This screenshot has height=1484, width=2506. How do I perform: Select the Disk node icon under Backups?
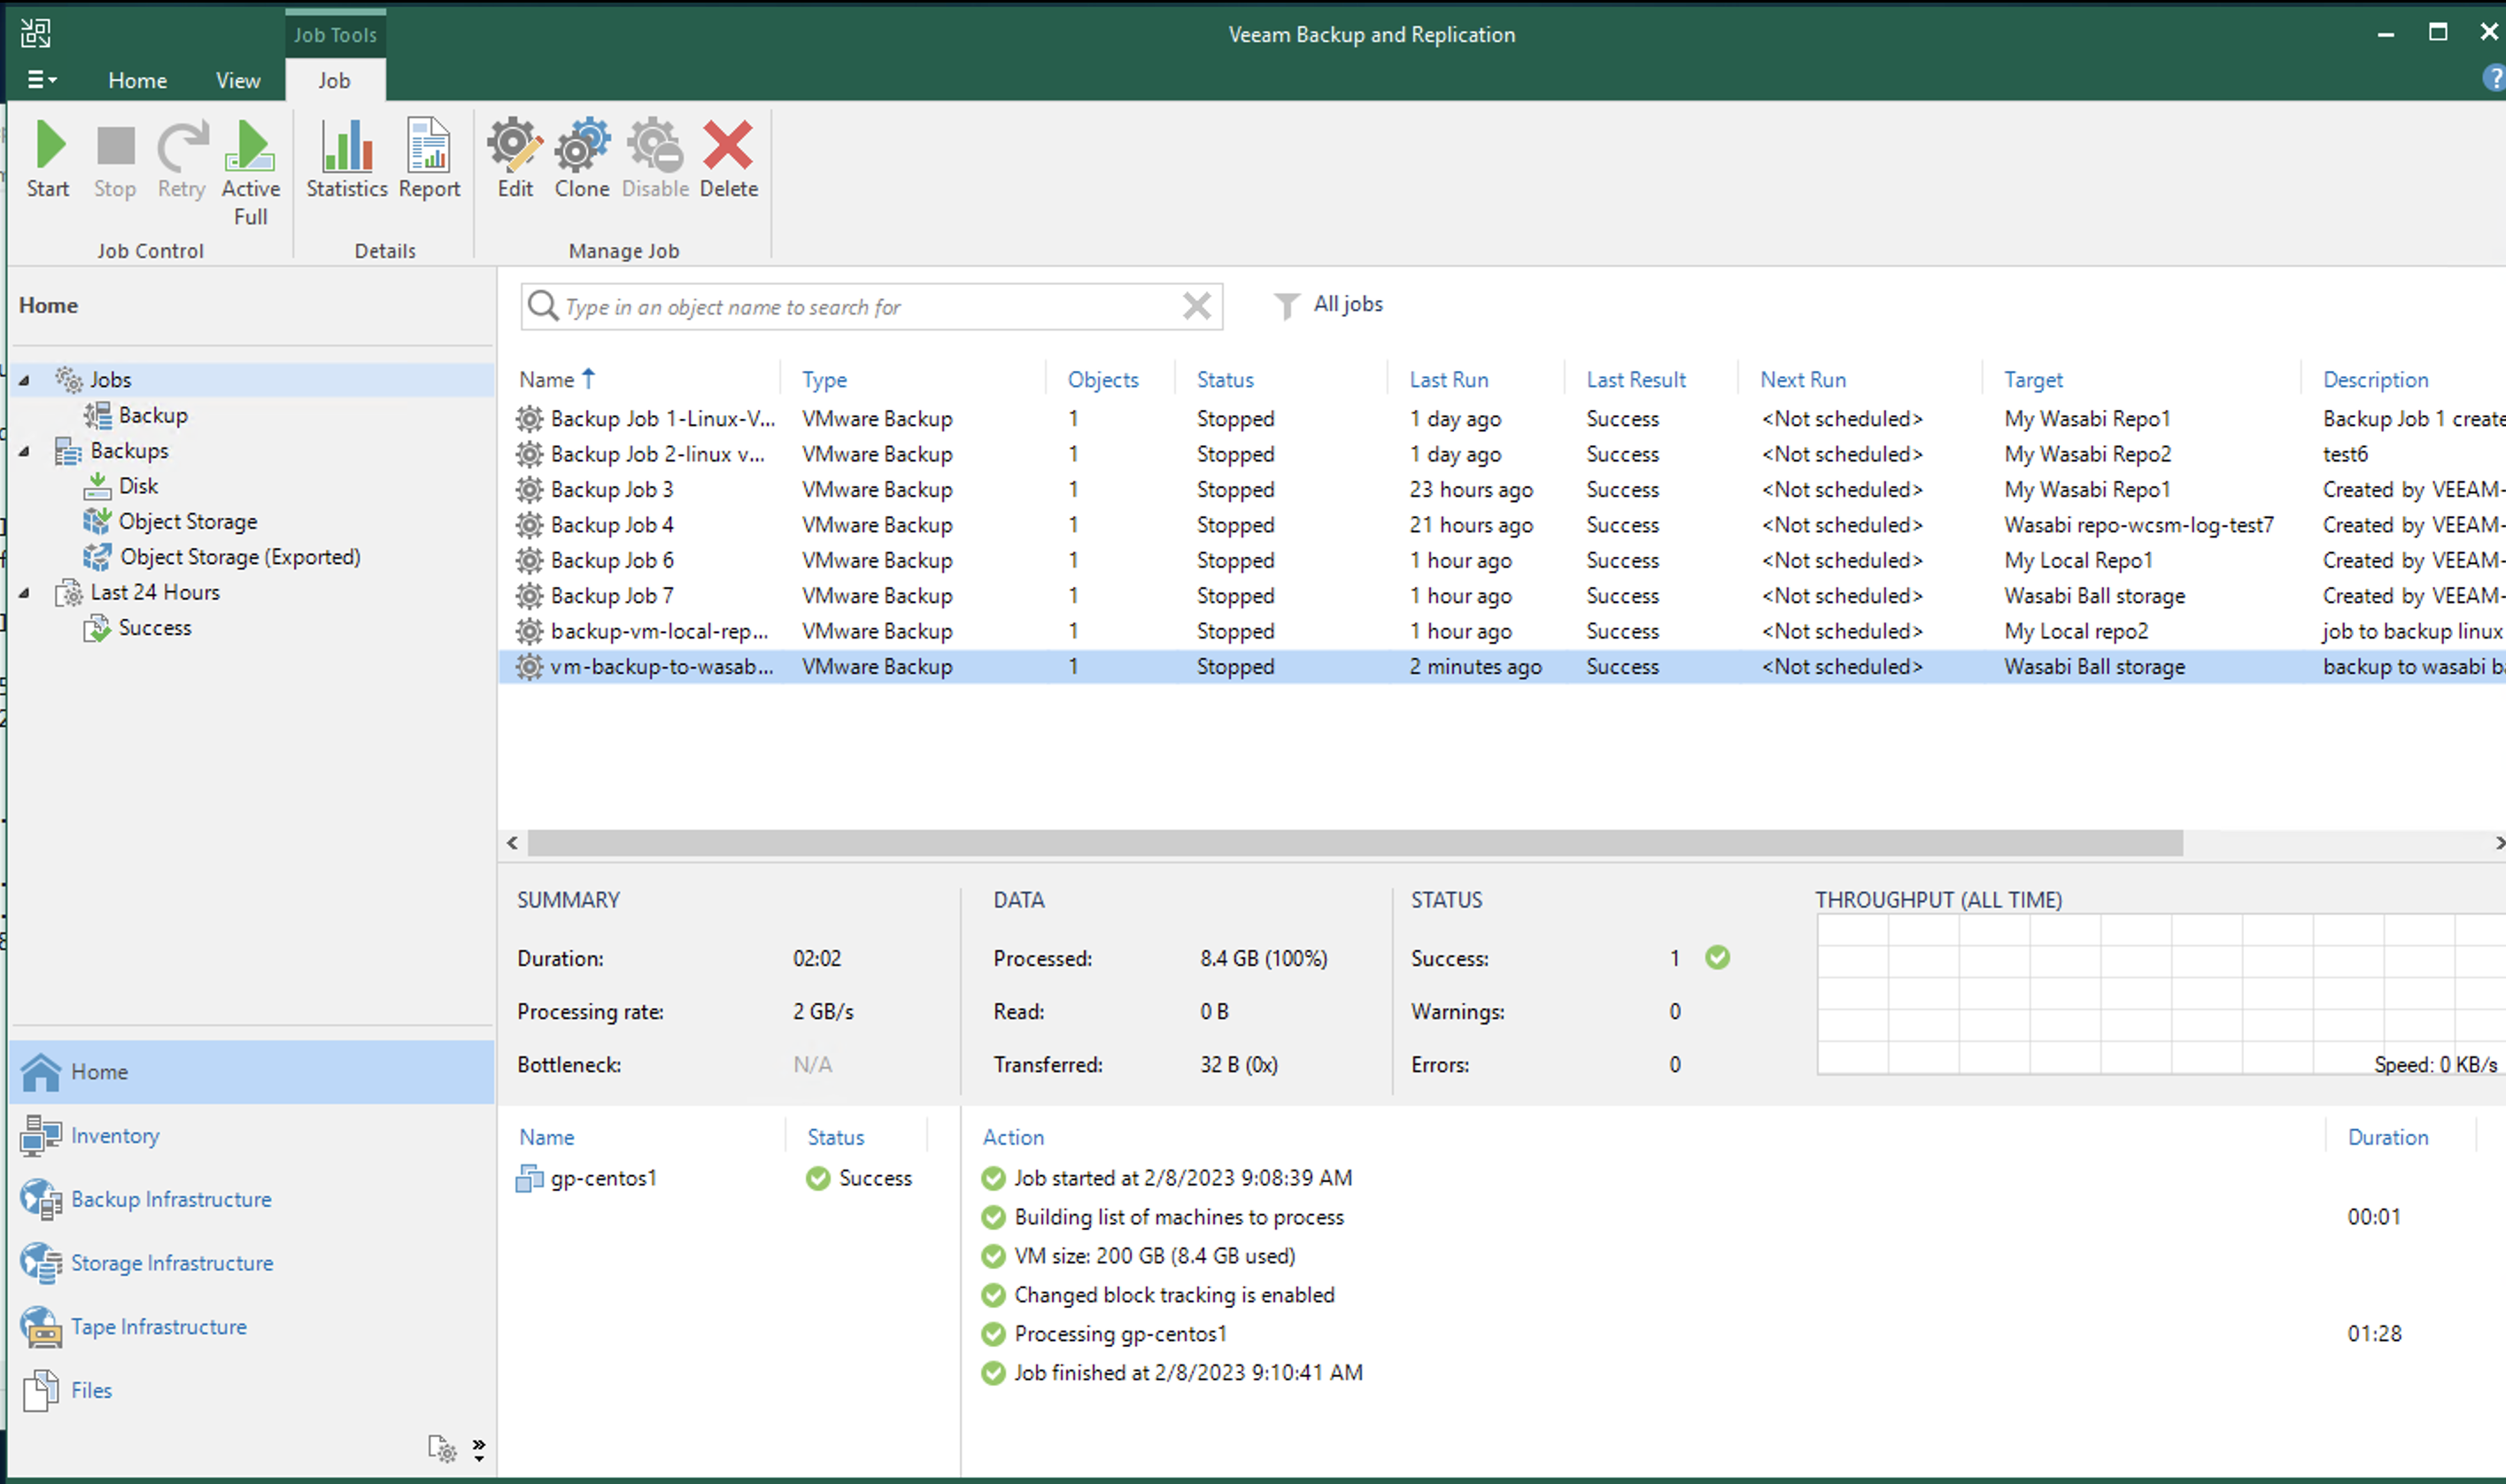pyautogui.click(x=97, y=486)
